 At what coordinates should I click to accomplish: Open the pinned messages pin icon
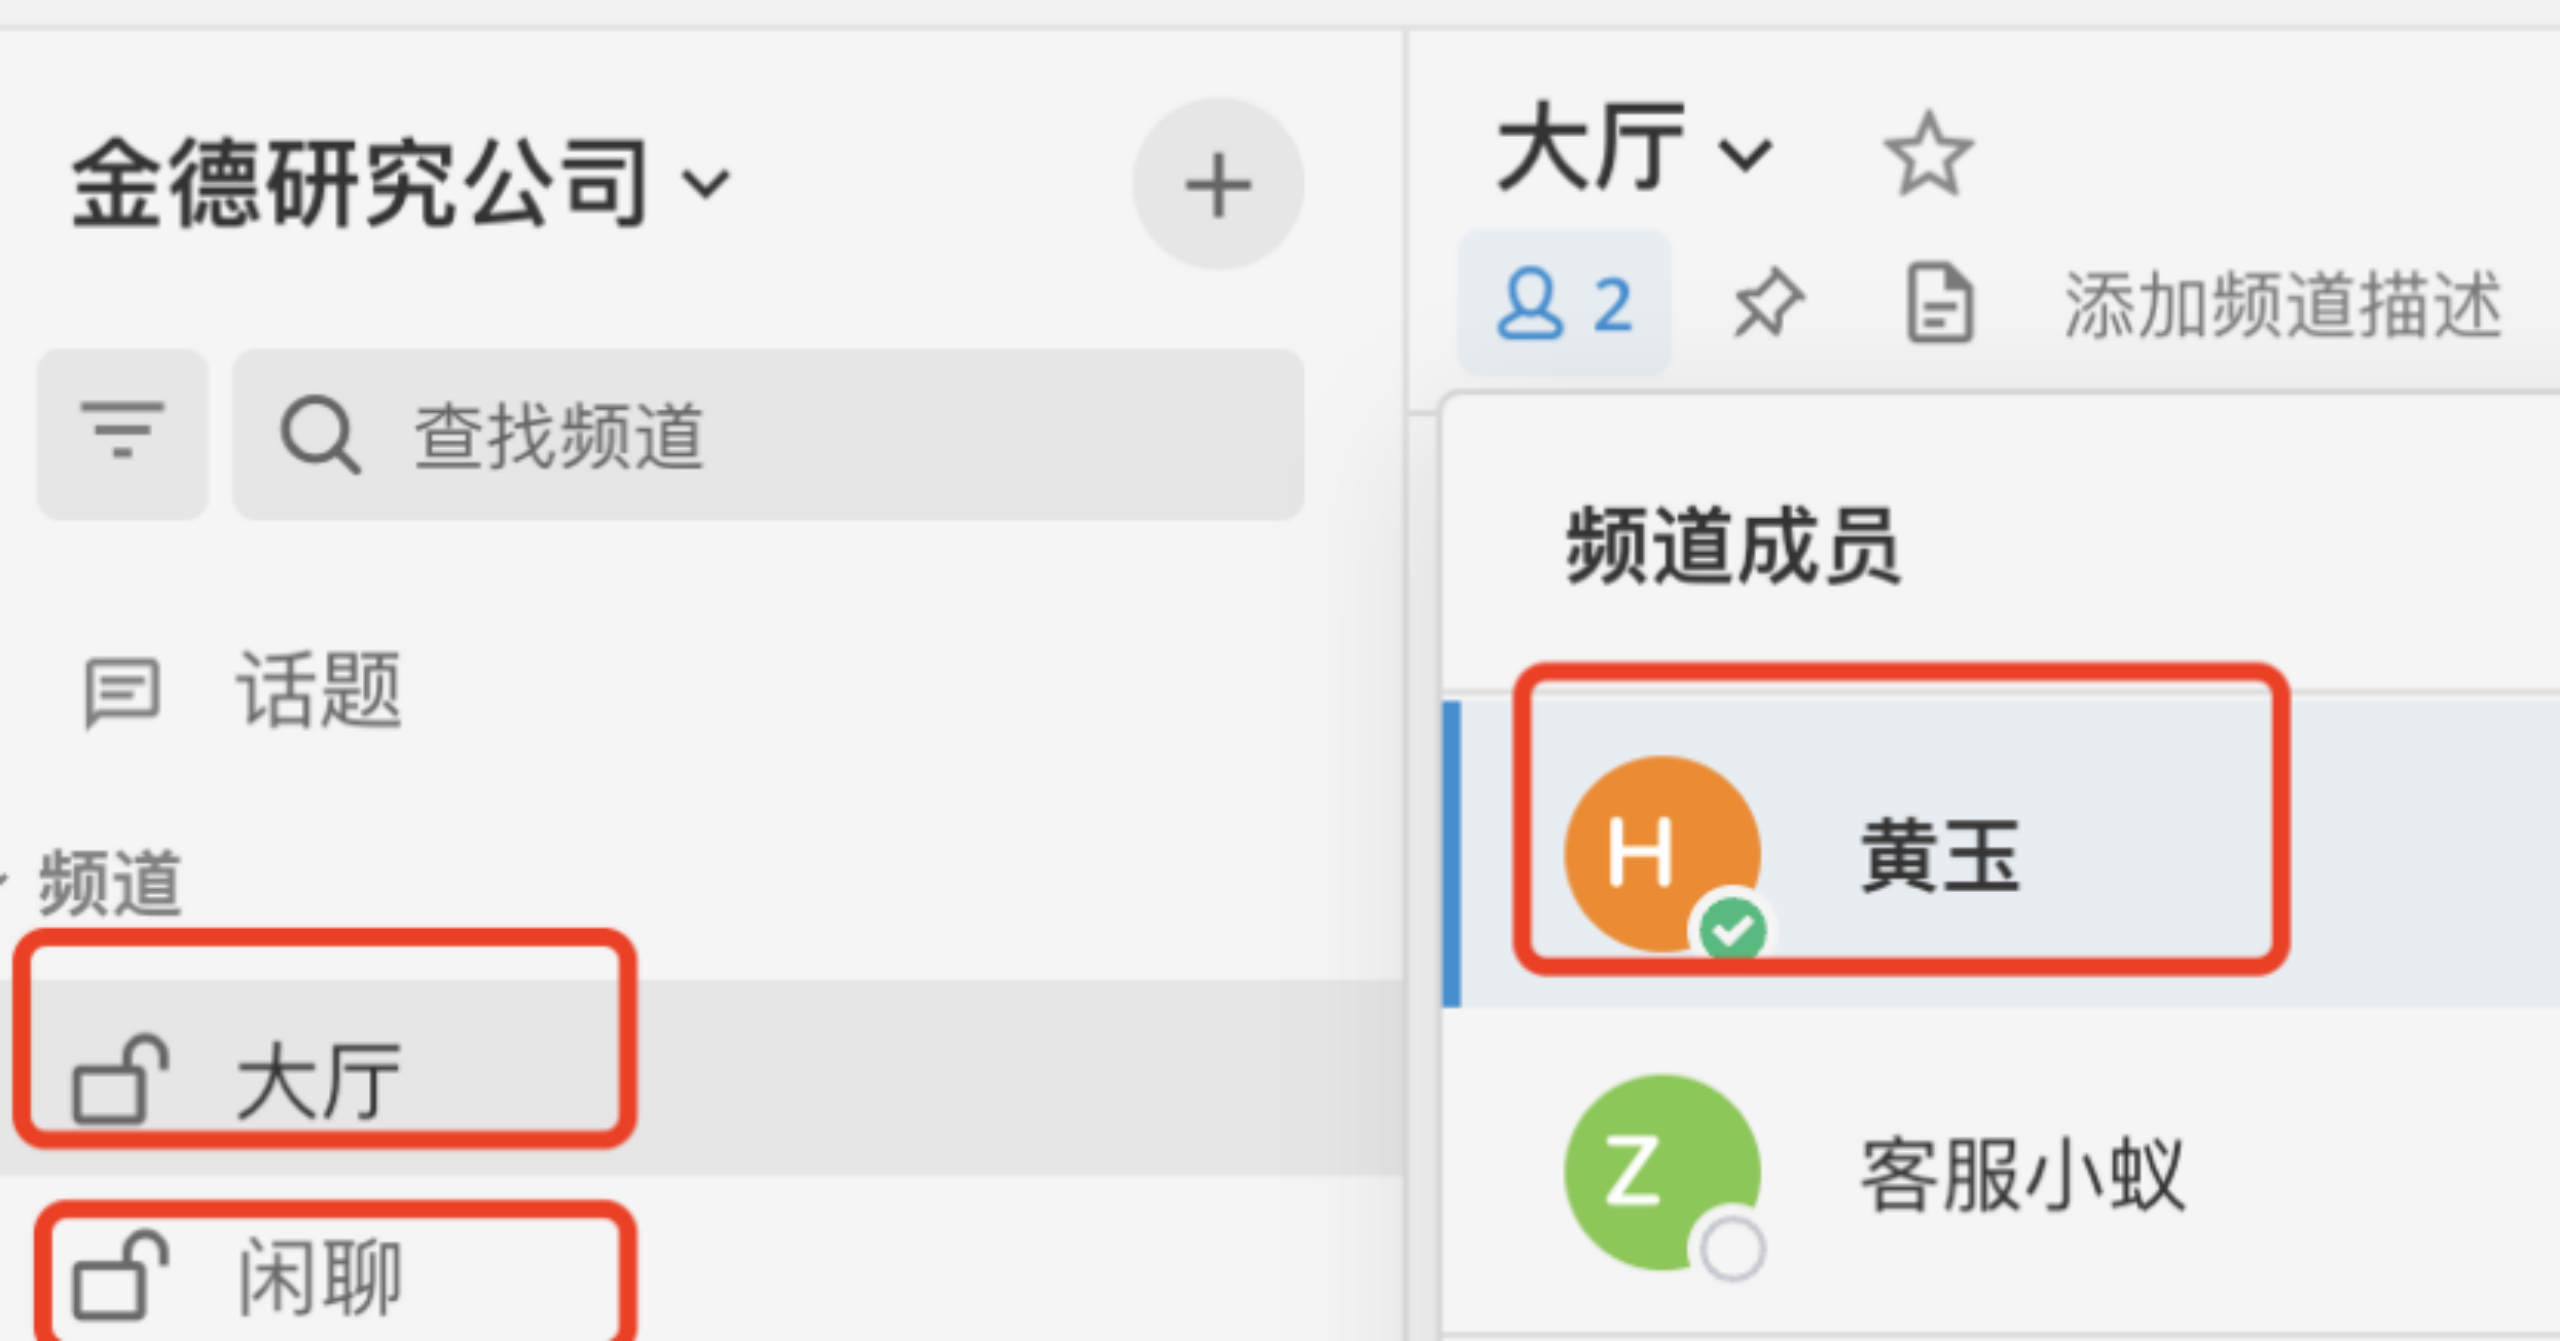[1768, 303]
